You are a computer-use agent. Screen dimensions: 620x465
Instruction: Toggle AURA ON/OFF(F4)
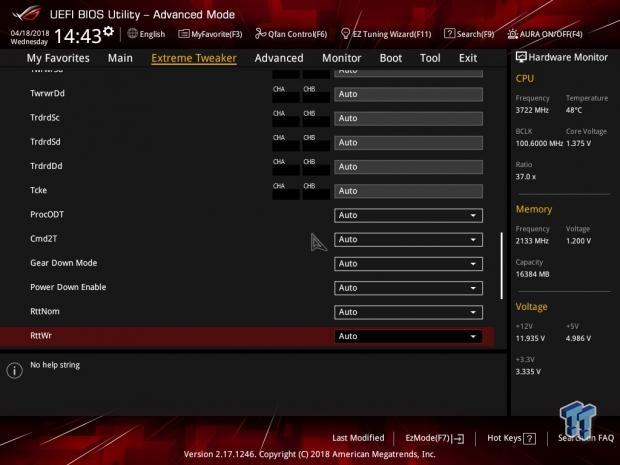pyautogui.click(x=545, y=34)
